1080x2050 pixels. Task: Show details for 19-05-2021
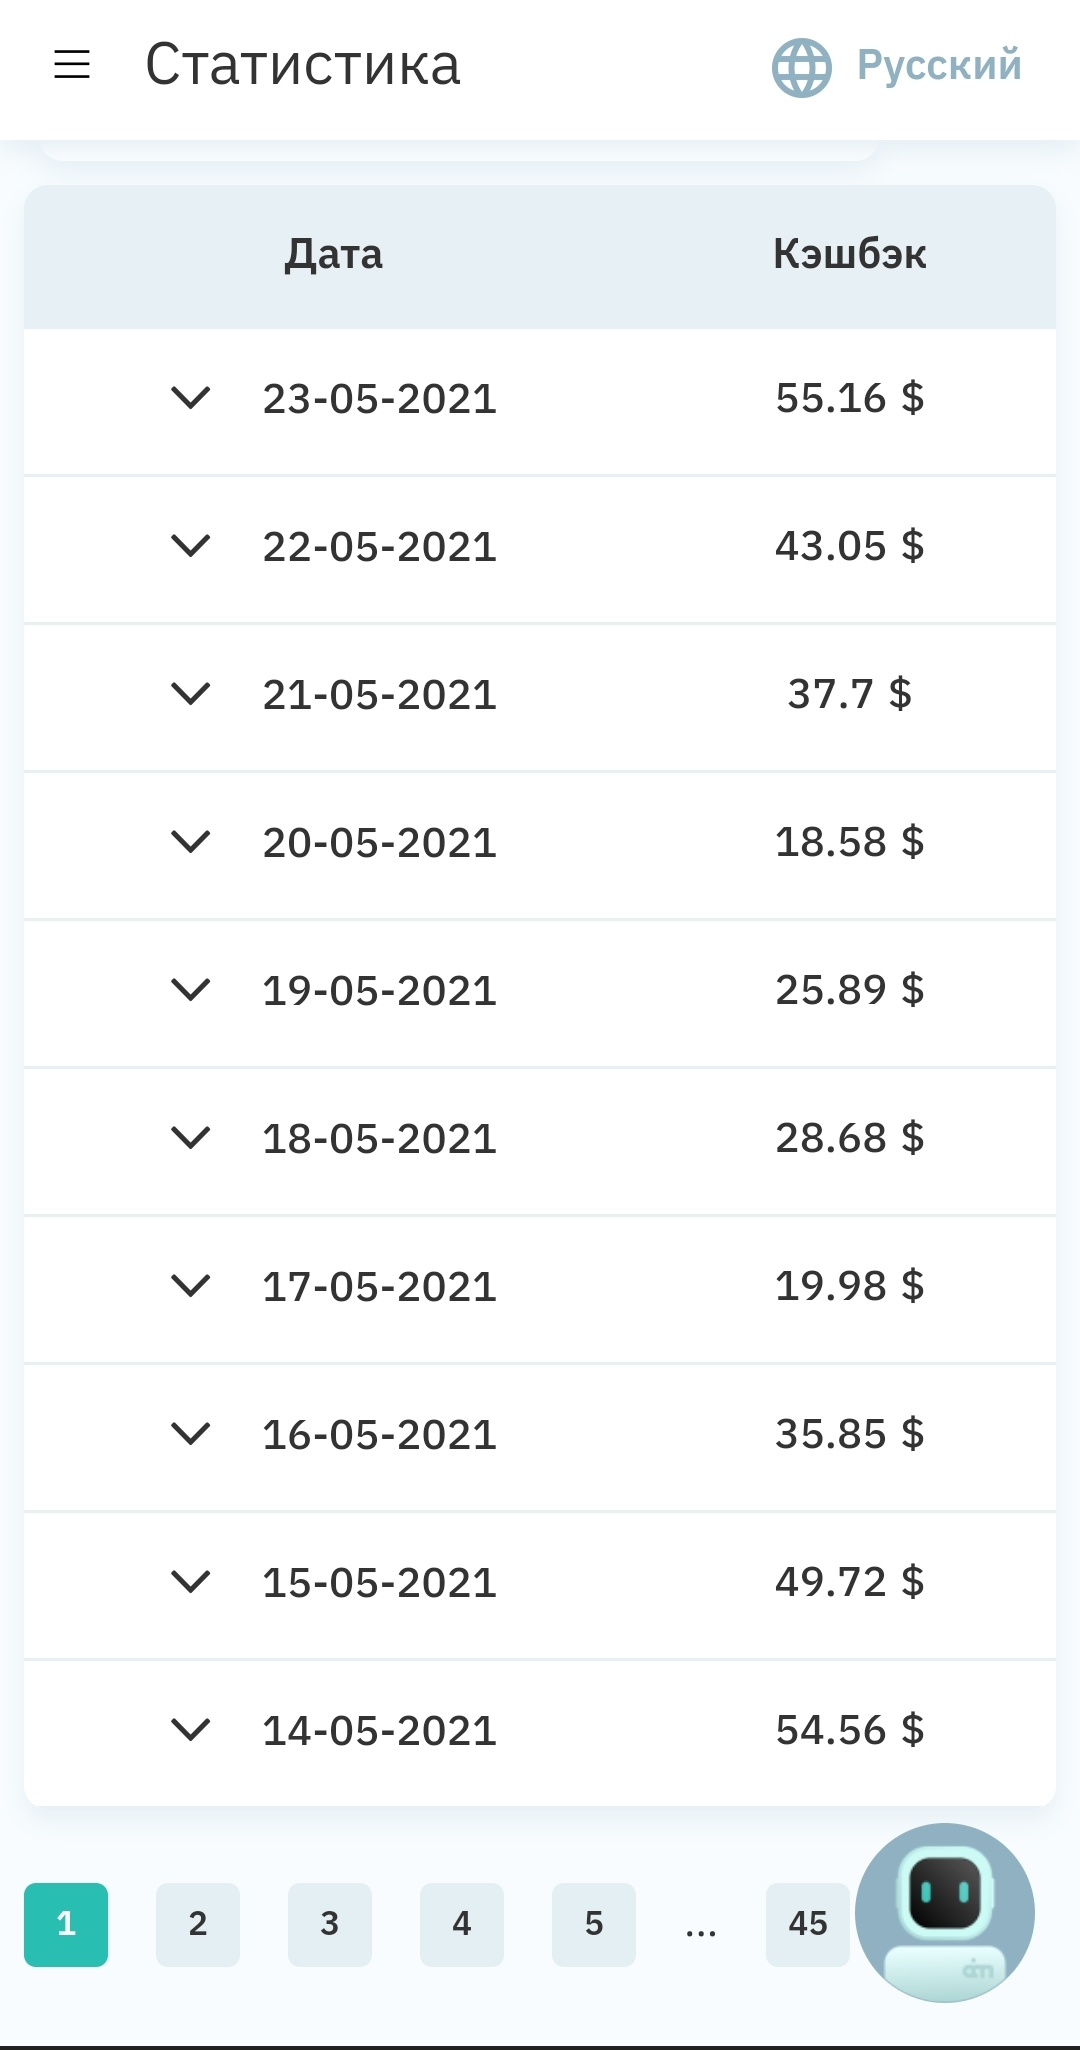click(x=190, y=990)
